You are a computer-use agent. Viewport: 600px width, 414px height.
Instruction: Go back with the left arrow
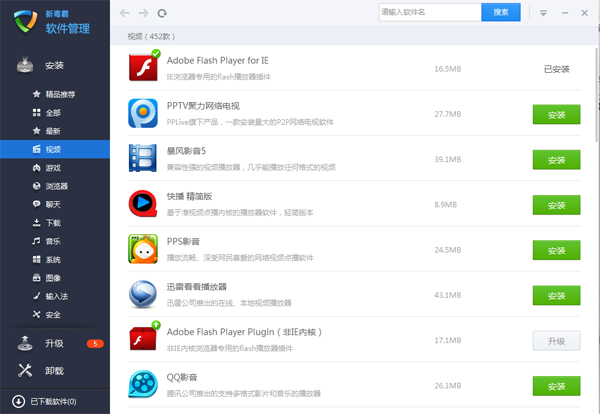coord(125,13)
